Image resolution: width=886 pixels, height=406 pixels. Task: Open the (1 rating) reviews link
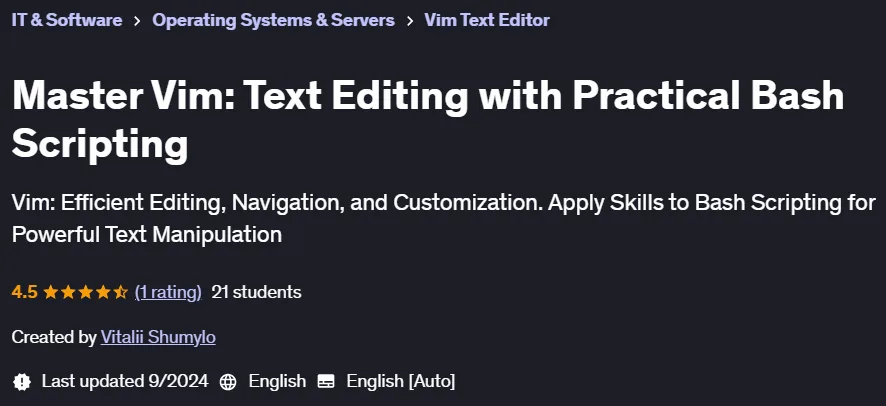pos(168,292)
